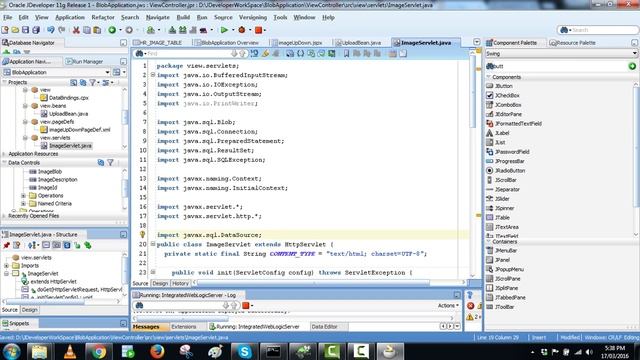
Task: Open the BlobApplication application dropdown
Action: [107, 72]
